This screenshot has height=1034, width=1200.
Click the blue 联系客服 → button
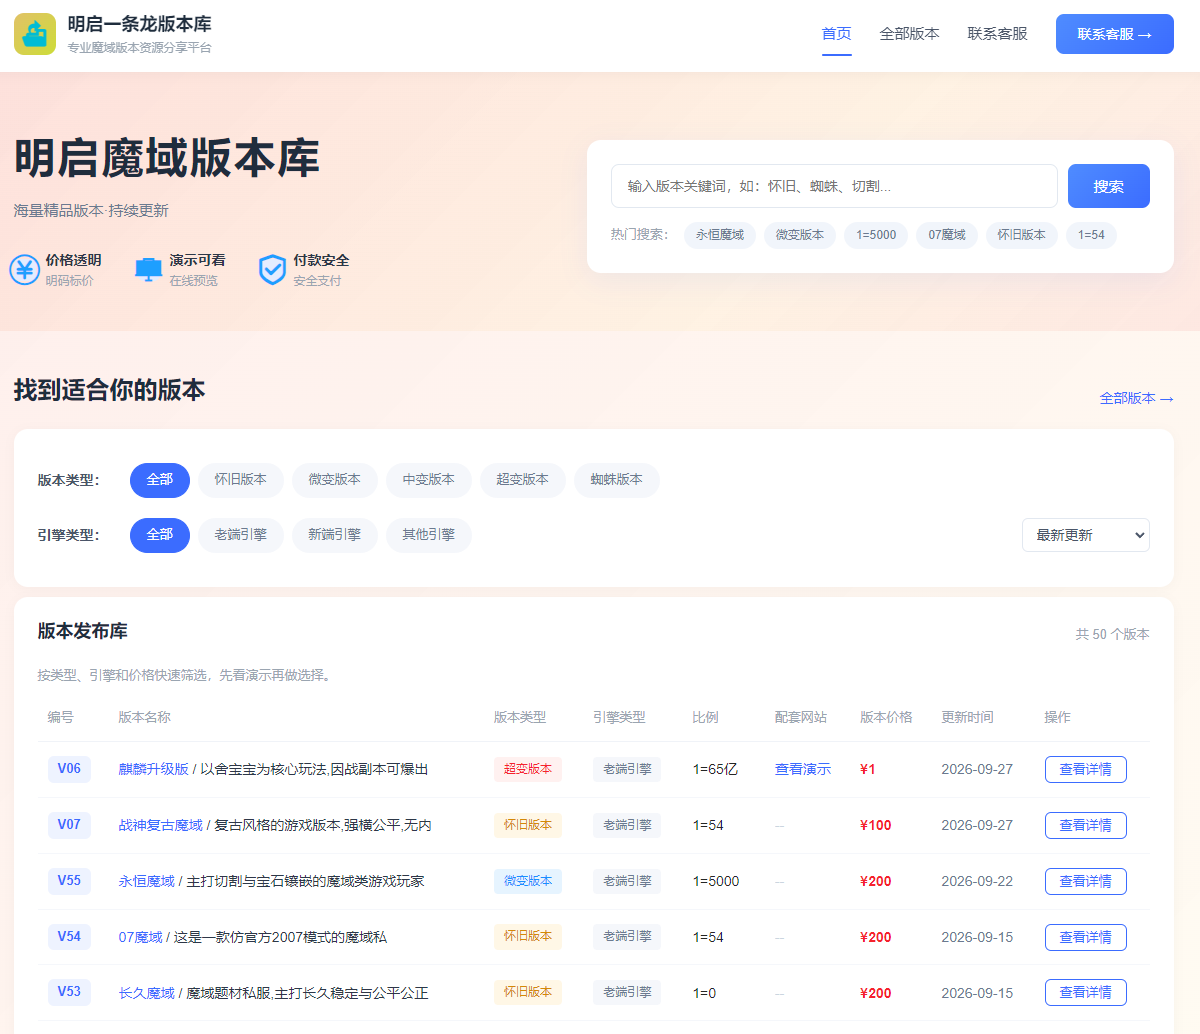1115,34
